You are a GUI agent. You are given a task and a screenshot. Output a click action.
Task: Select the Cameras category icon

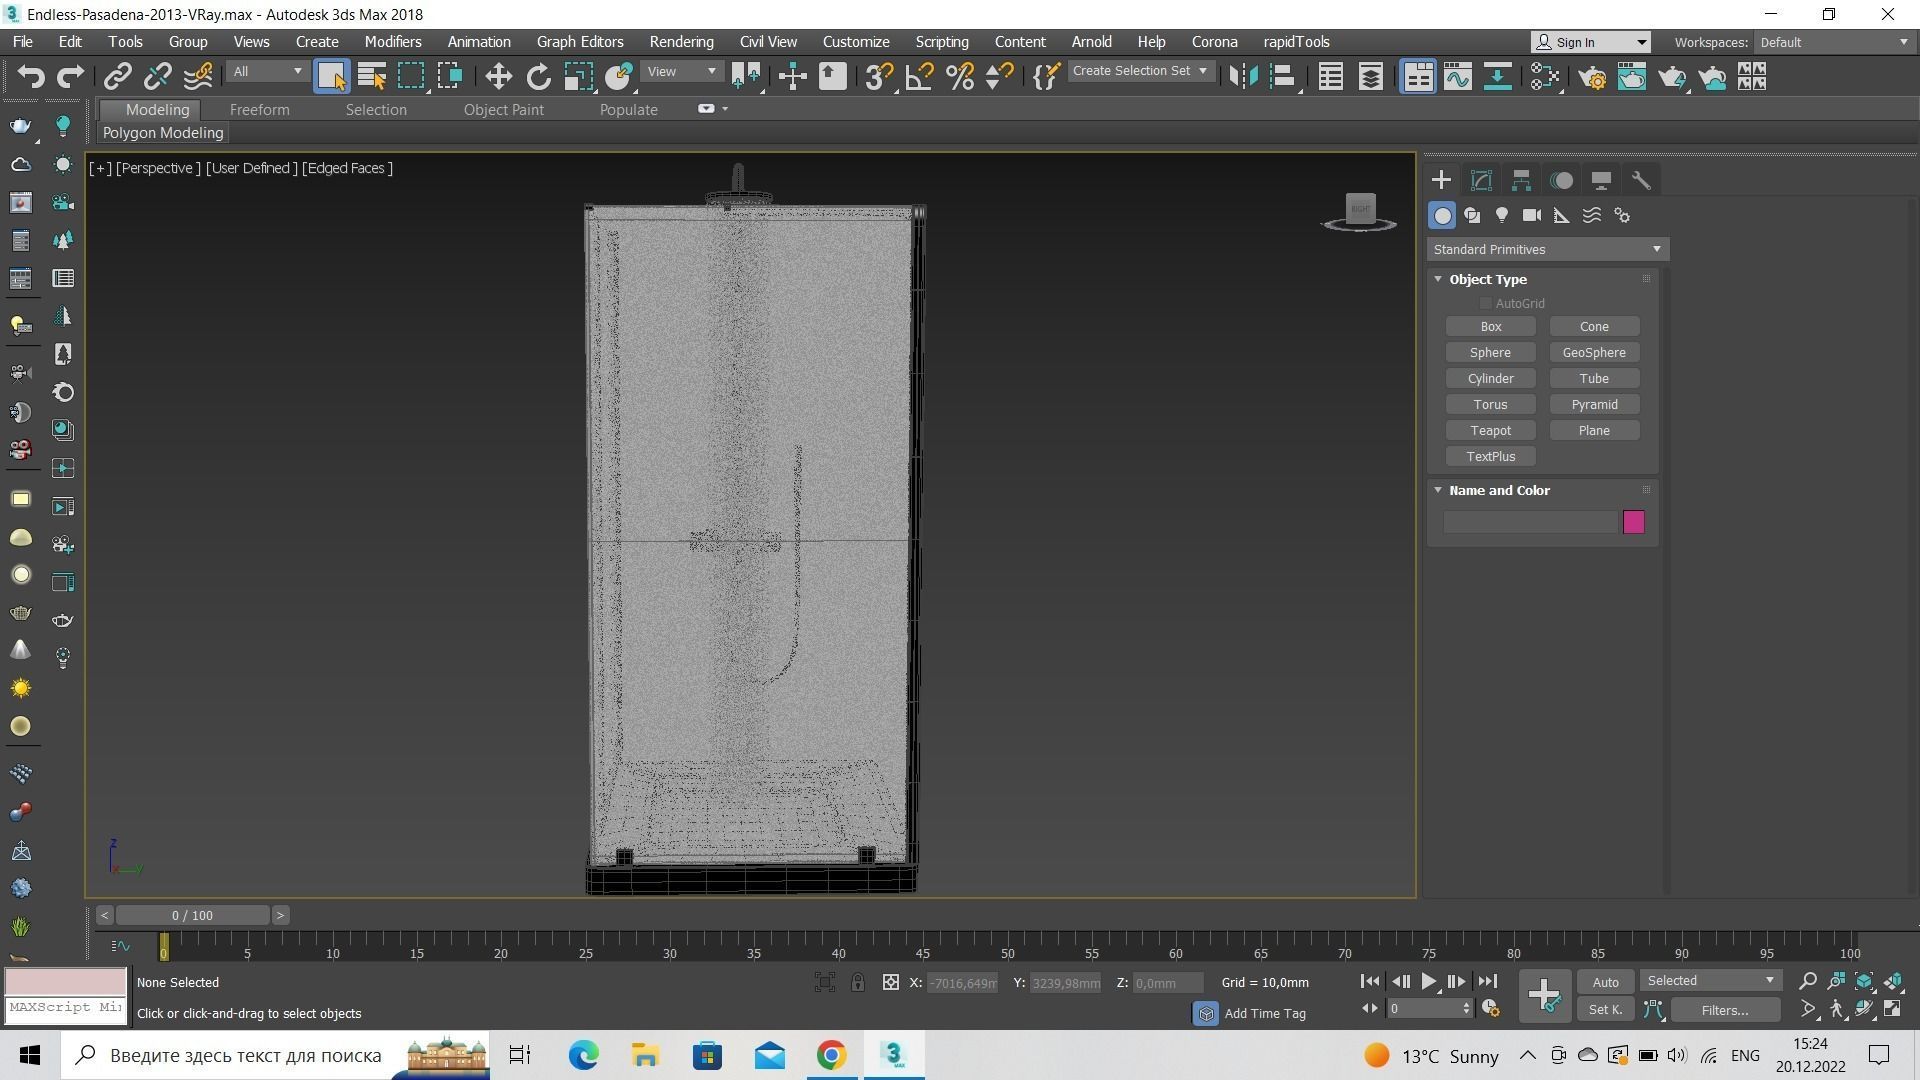tap(1531, 215)
